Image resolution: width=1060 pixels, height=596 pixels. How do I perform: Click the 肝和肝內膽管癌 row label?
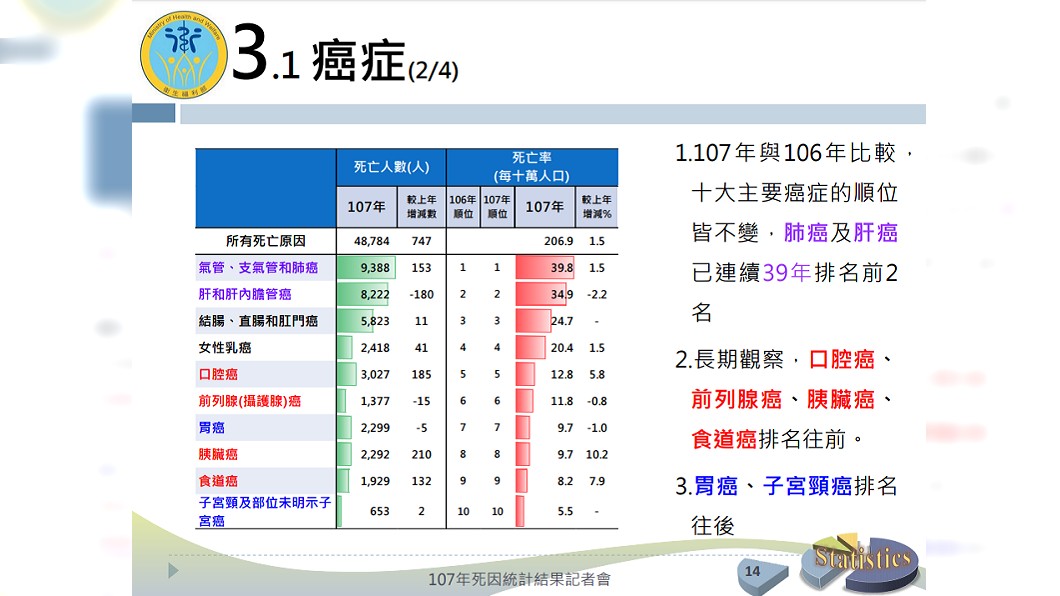click(245, 294)
